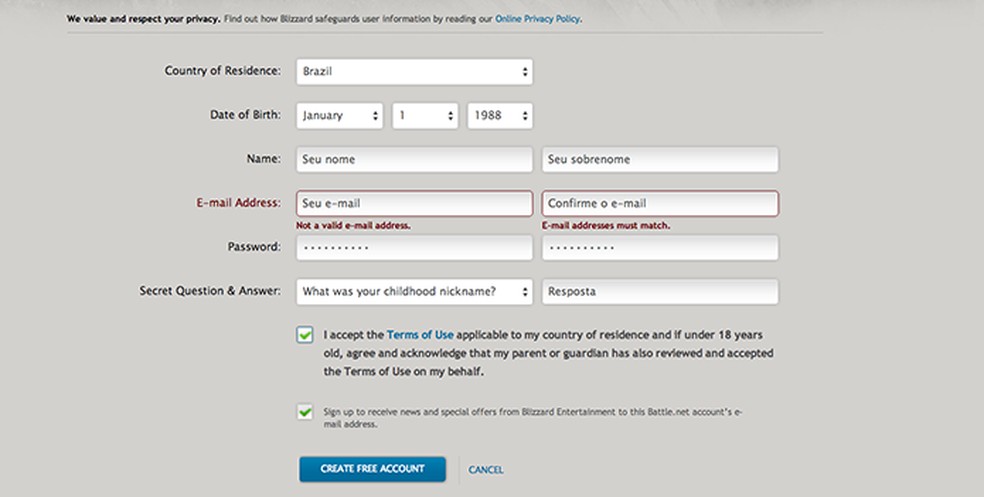Open the Online Privacy Policy link
The width and height of the screenshot is (984, 497).
pyautogui.click(x=538, y=19)
